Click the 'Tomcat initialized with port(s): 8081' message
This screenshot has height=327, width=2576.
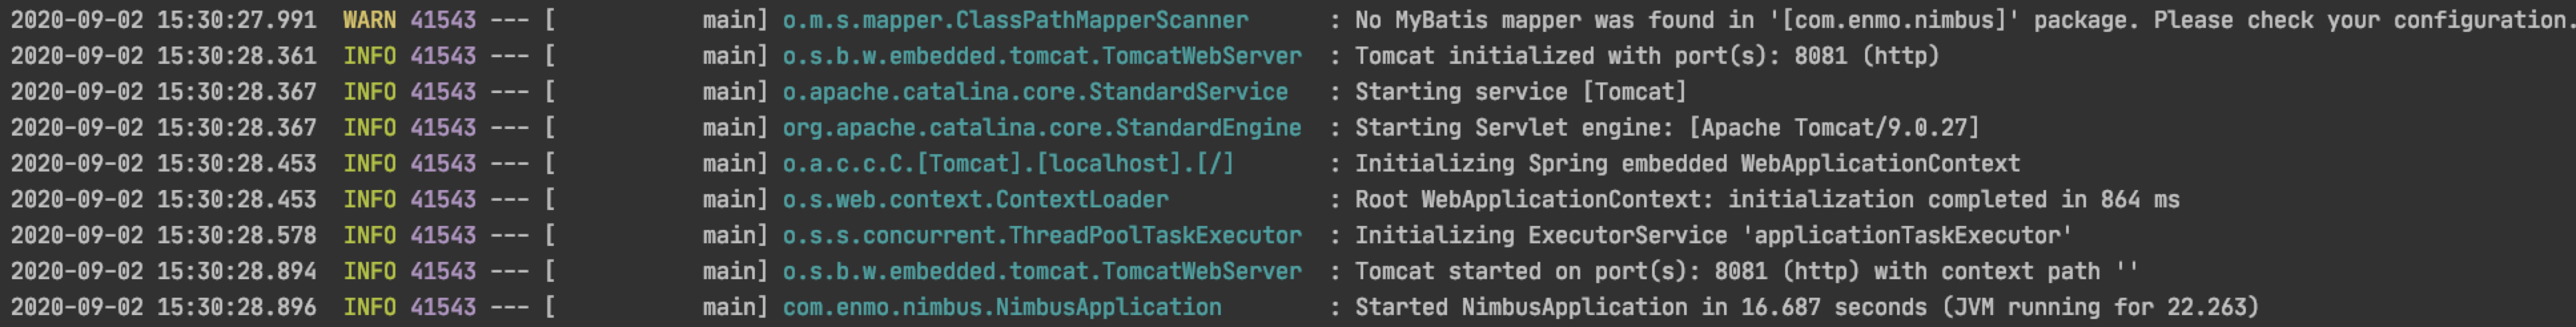(x=1646, y=56)
